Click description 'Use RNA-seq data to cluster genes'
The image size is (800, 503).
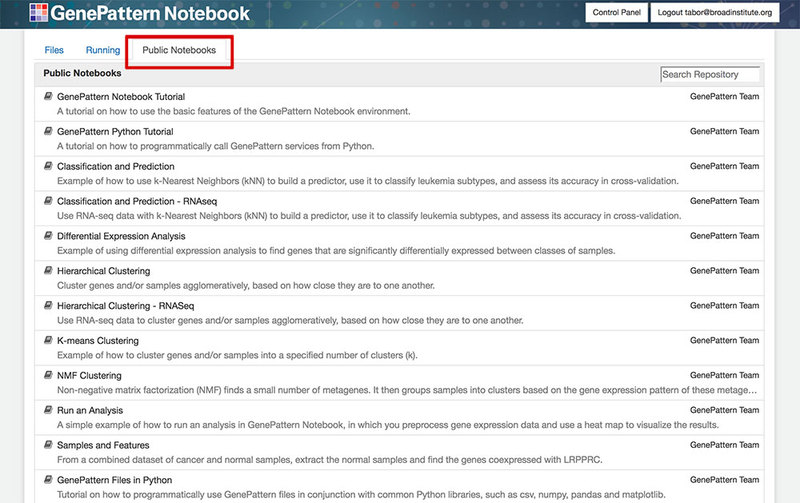coord(290,320)
